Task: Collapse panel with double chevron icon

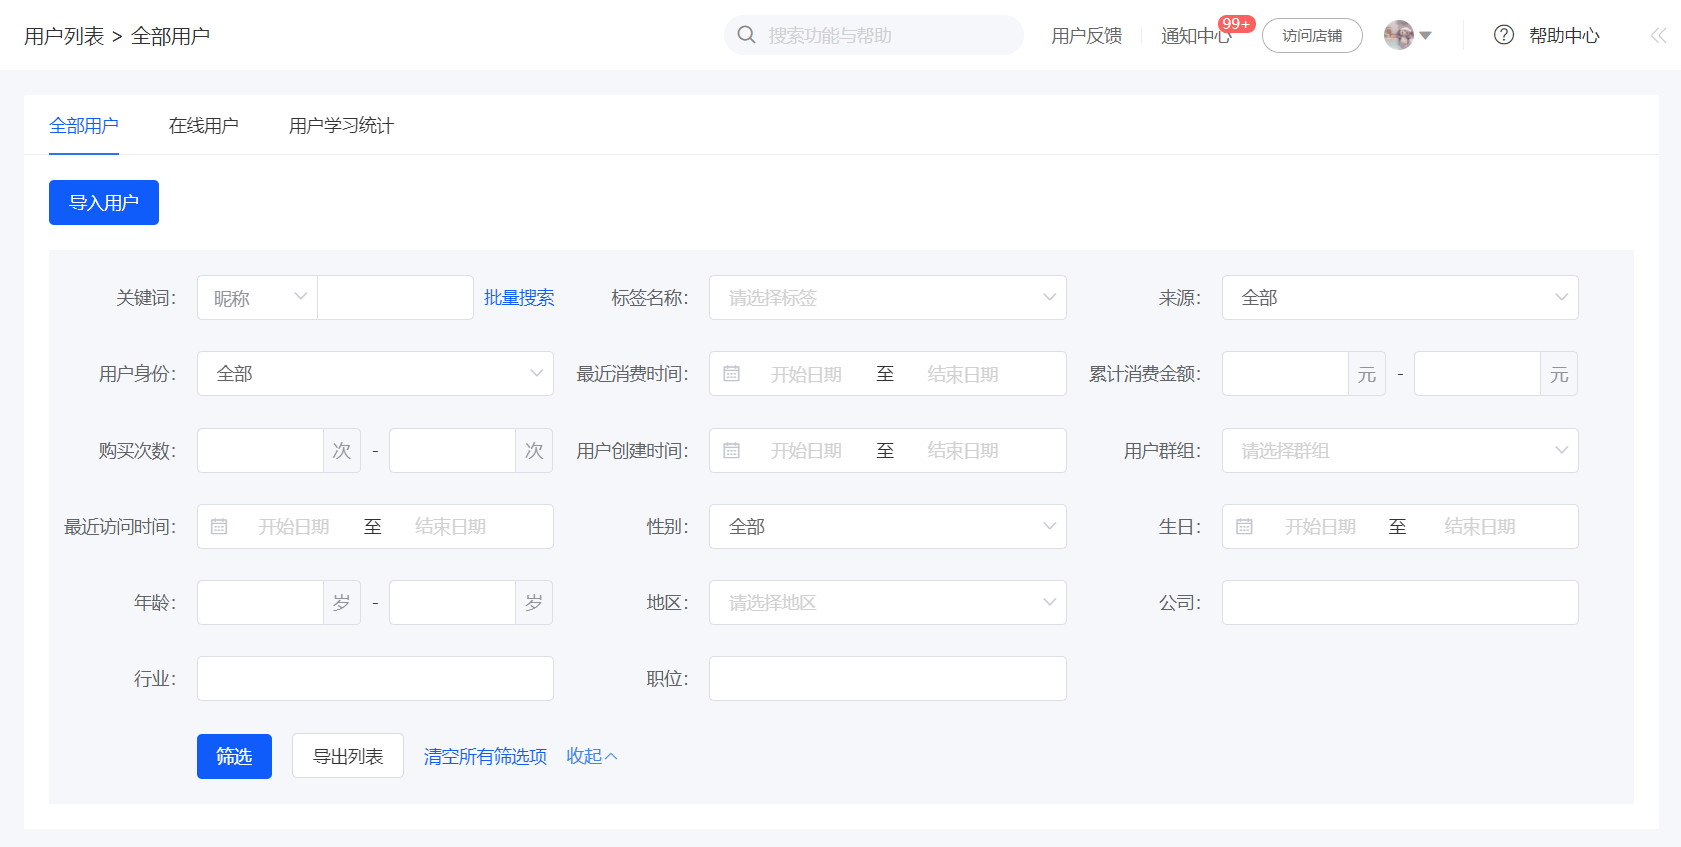Action: 1658,35
